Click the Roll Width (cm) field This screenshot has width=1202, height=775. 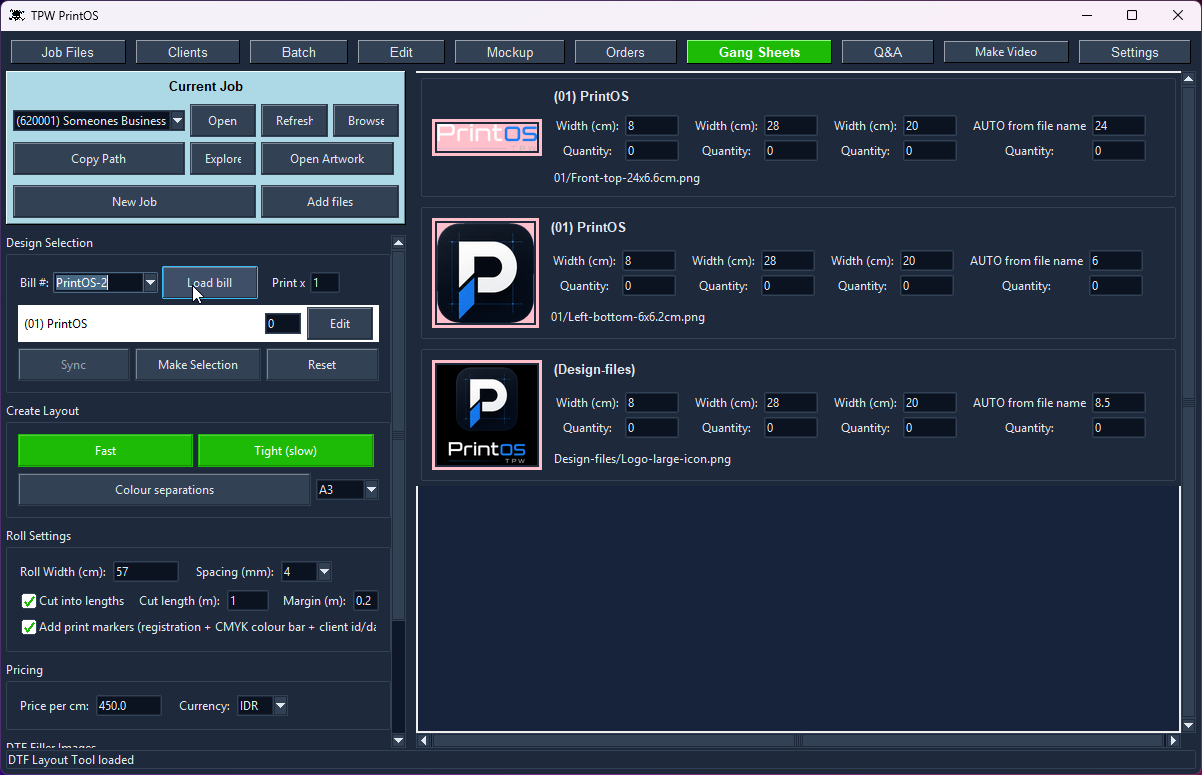(x=146, y=572)
